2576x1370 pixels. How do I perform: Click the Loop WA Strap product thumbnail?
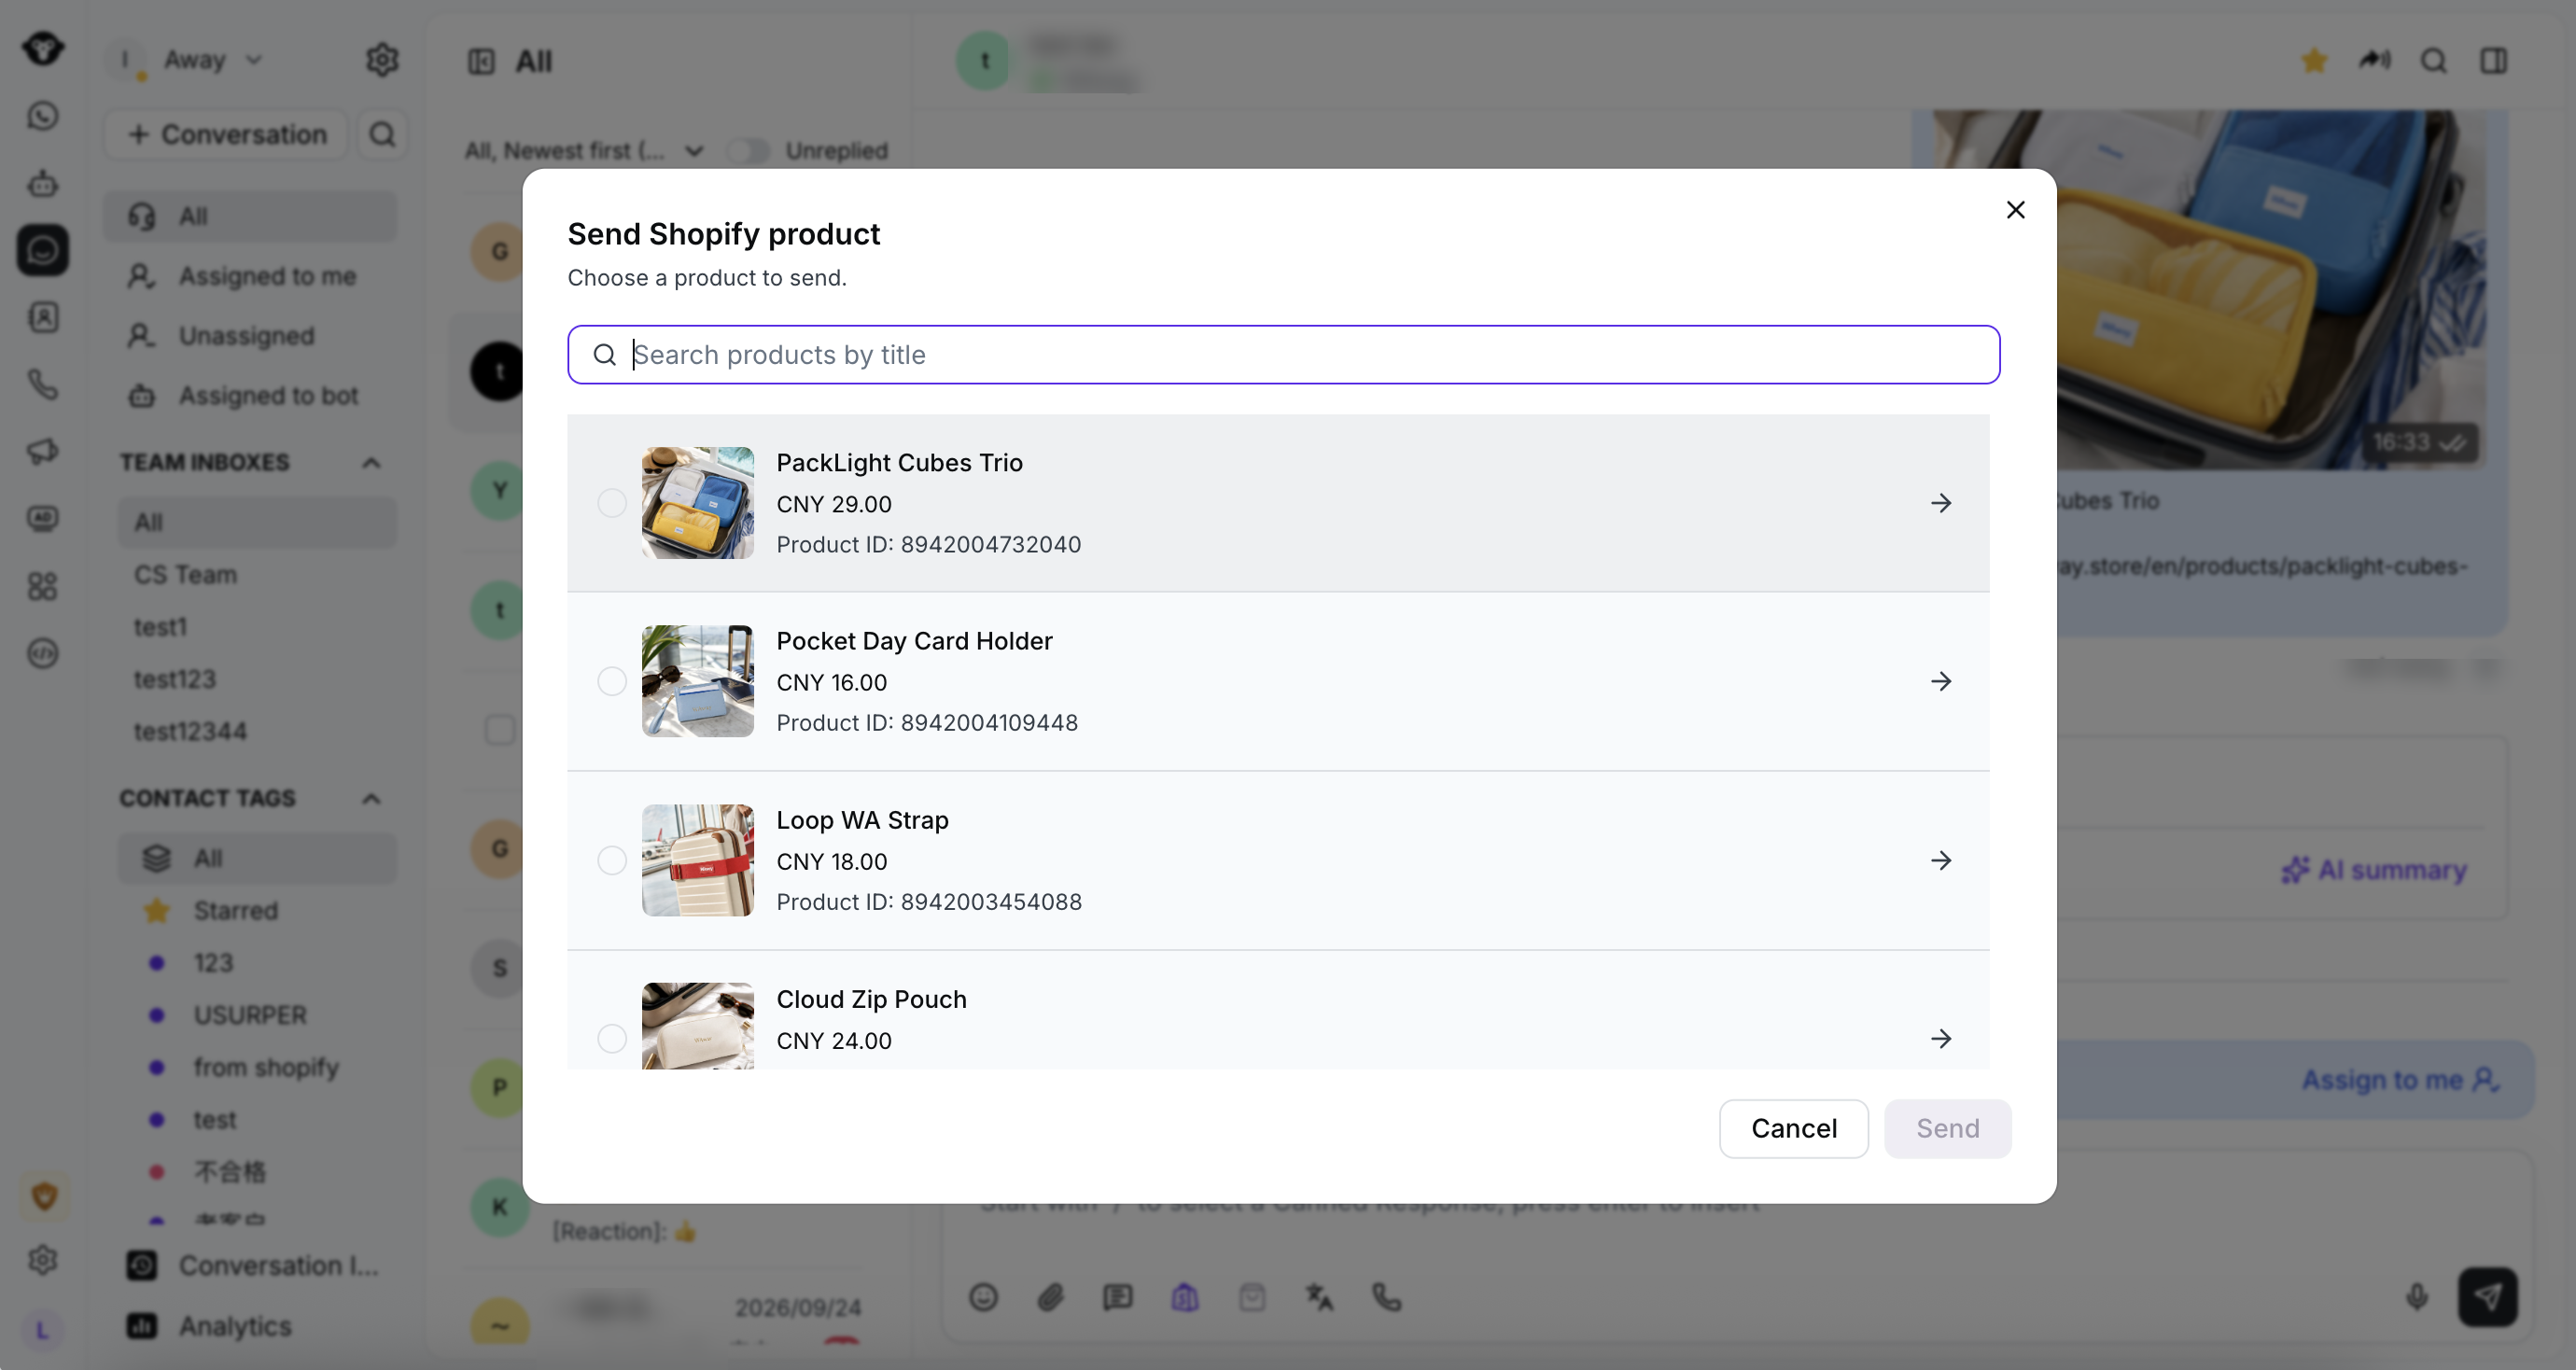point(698,861)
